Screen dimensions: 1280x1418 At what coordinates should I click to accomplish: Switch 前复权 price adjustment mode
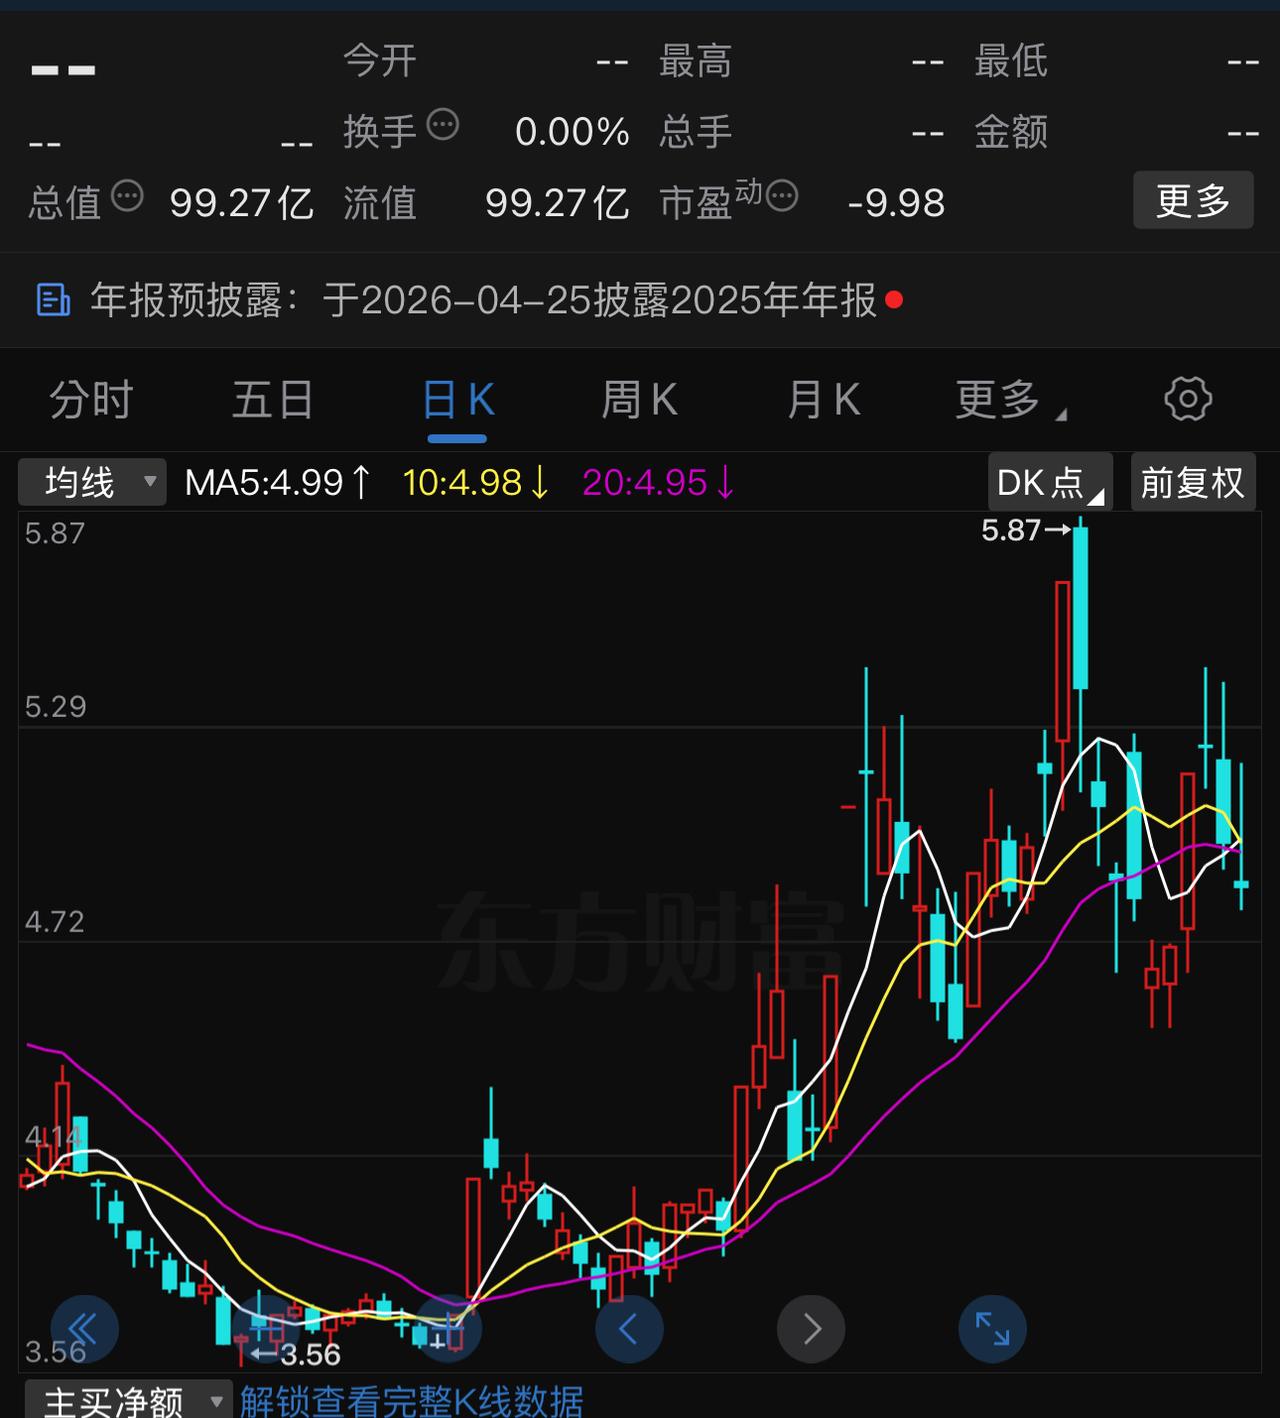click(1193, 482)
